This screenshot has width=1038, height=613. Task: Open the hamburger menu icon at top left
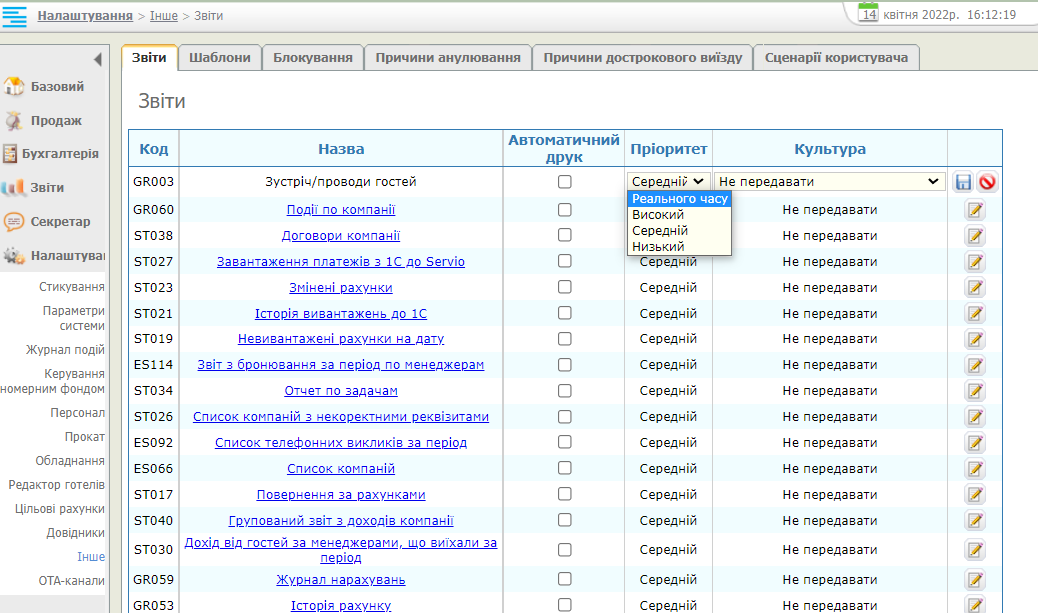coord(15,16)
